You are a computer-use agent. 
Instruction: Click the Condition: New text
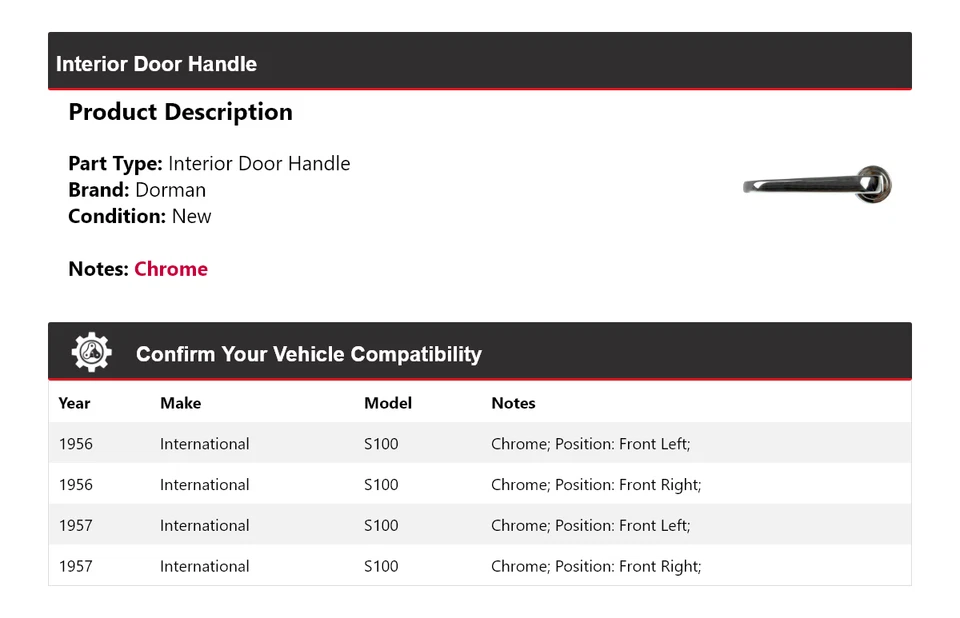[140, 216]
